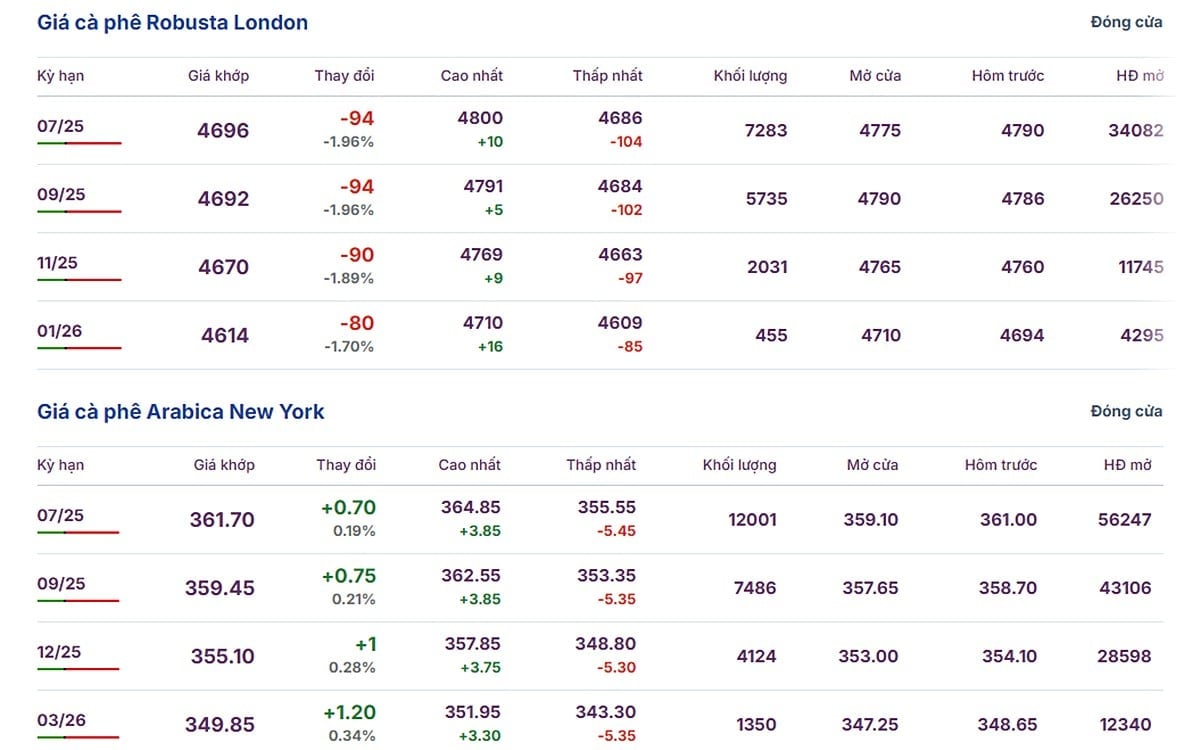
Task: Select the 09/25 Robusta London term
Action: click(61, 194)
